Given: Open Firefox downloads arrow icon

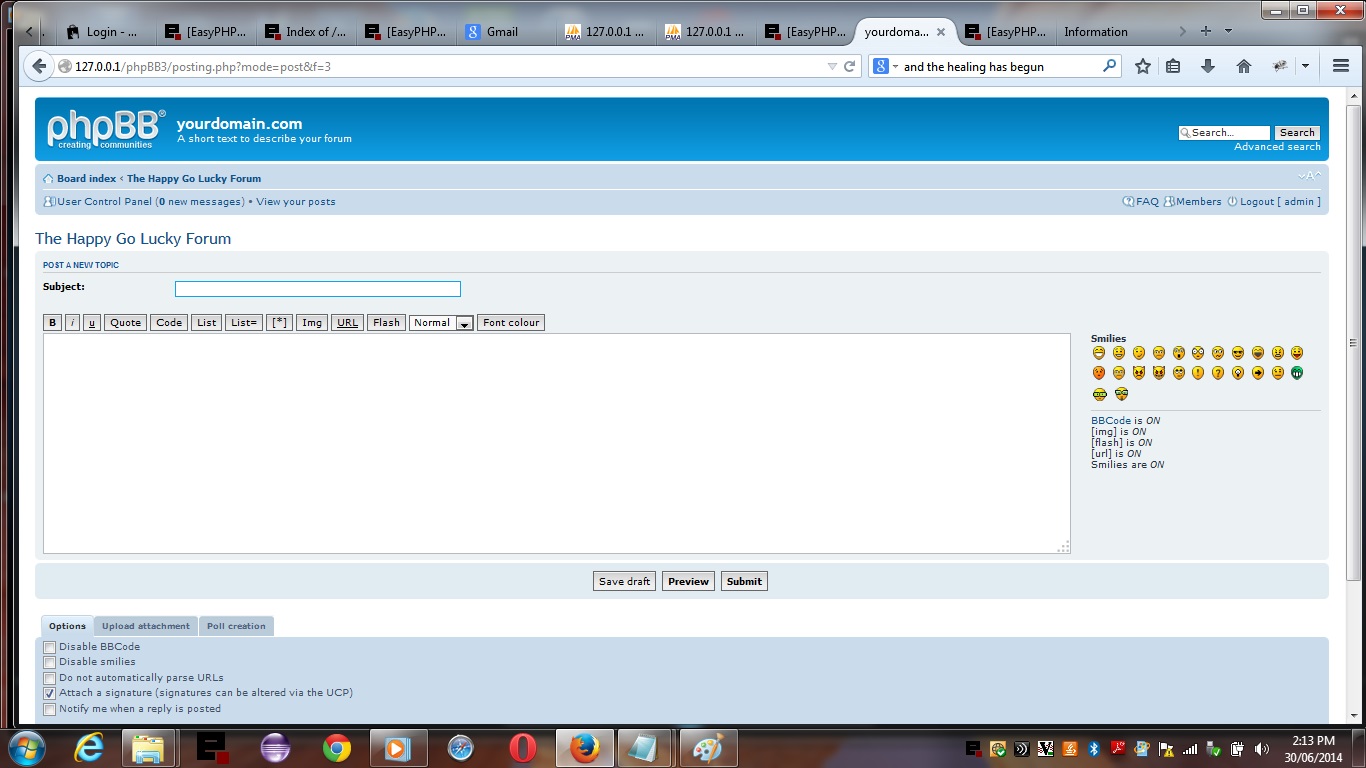Looking at the screenshot, I should [1208, 66].
